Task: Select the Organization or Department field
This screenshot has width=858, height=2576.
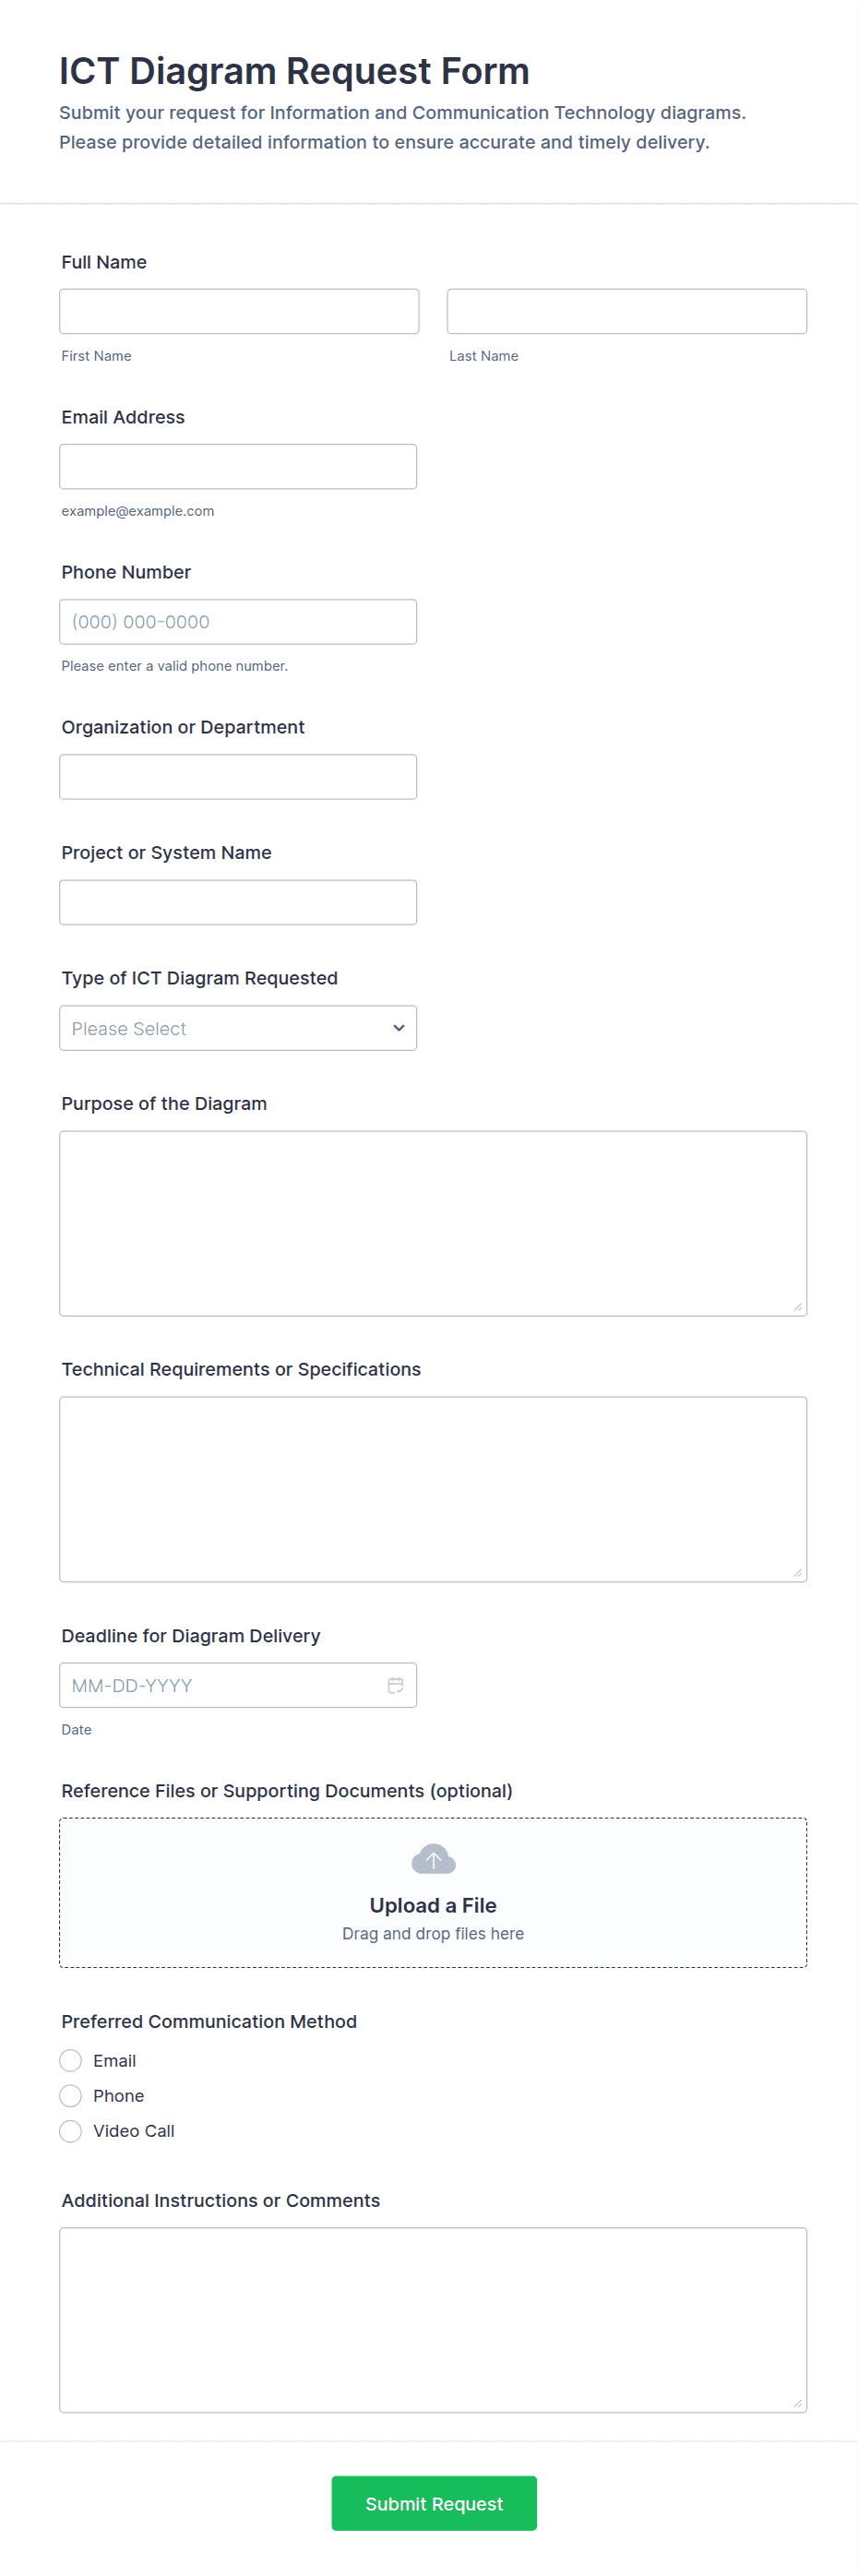Action: [x=238, y=776]
